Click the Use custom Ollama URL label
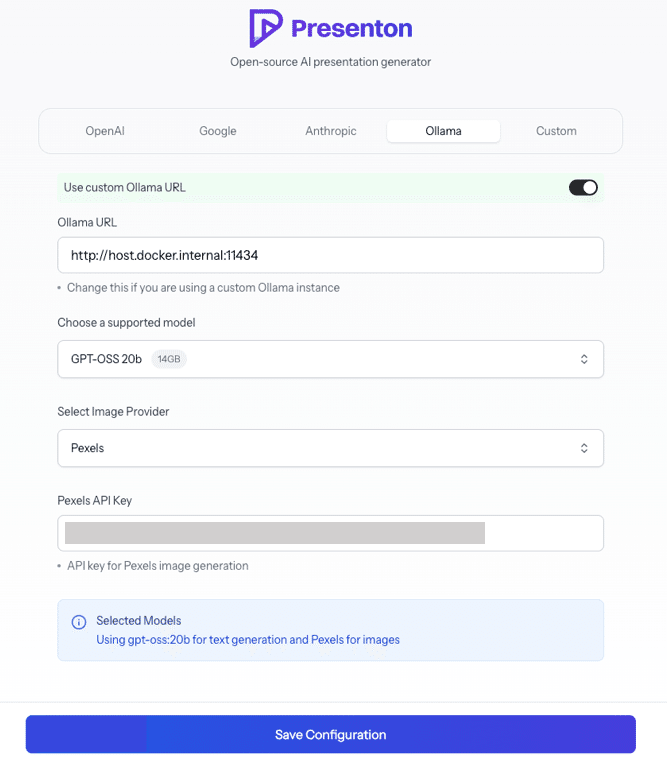 125,187
